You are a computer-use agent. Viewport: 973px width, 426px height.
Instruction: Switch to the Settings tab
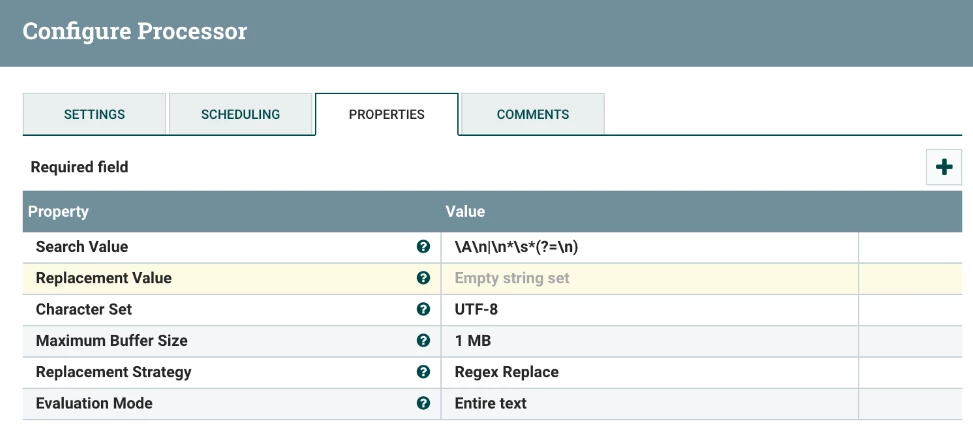(x=94, y=114)
